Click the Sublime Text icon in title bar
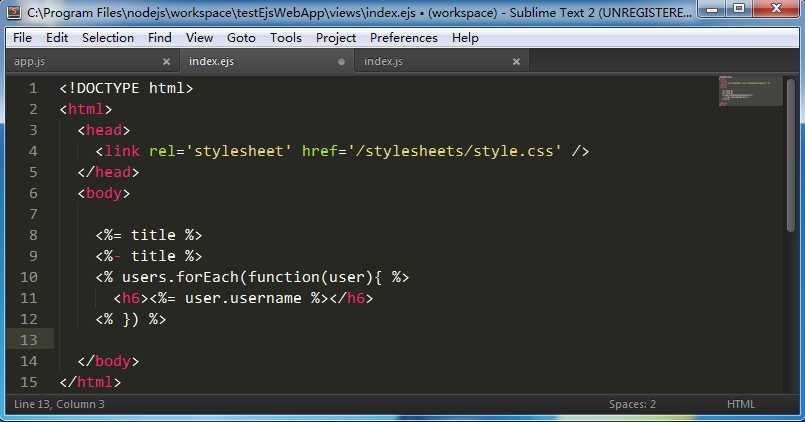This screenshot has width=805, height=422. [14, 12]
